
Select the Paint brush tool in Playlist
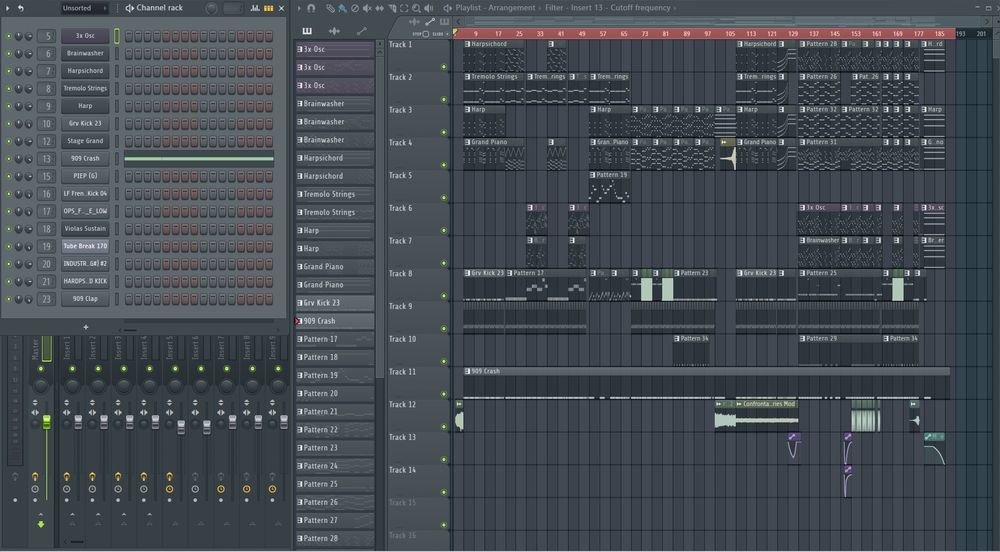pyautogui.click(x=342, y=8)
